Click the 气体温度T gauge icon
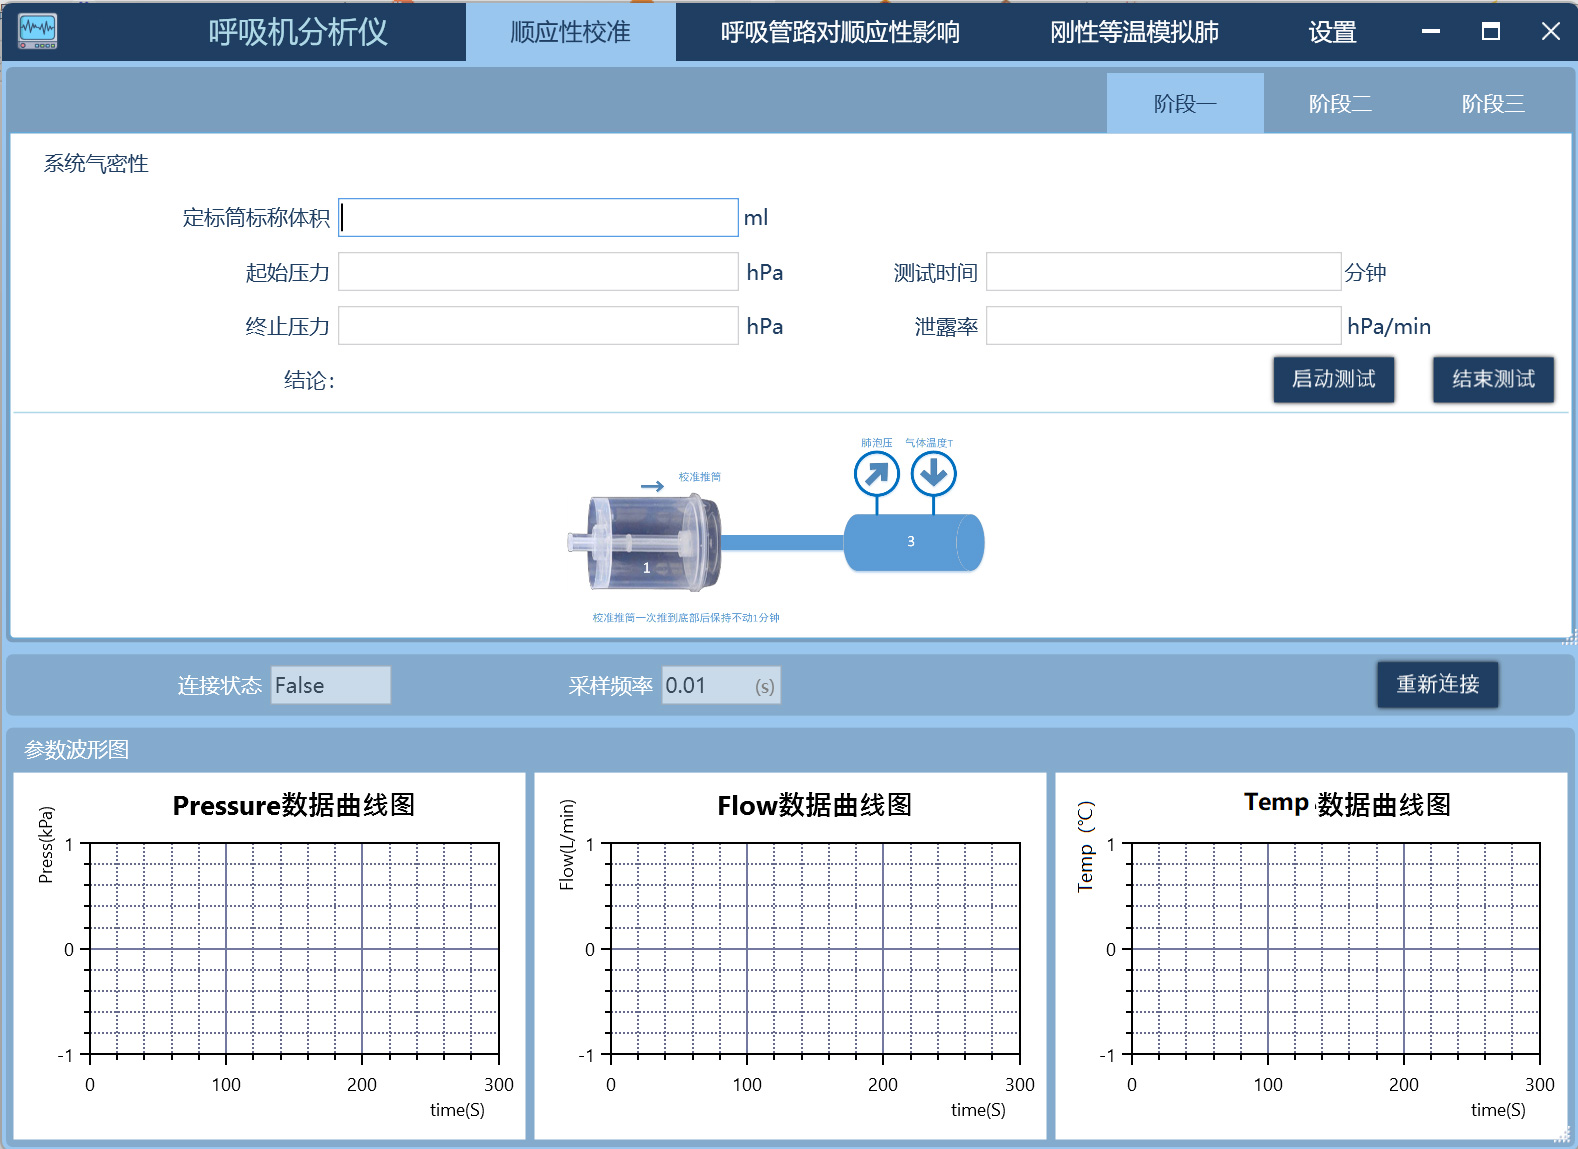Screen dimensions: 1578x1149 (933, 473)
